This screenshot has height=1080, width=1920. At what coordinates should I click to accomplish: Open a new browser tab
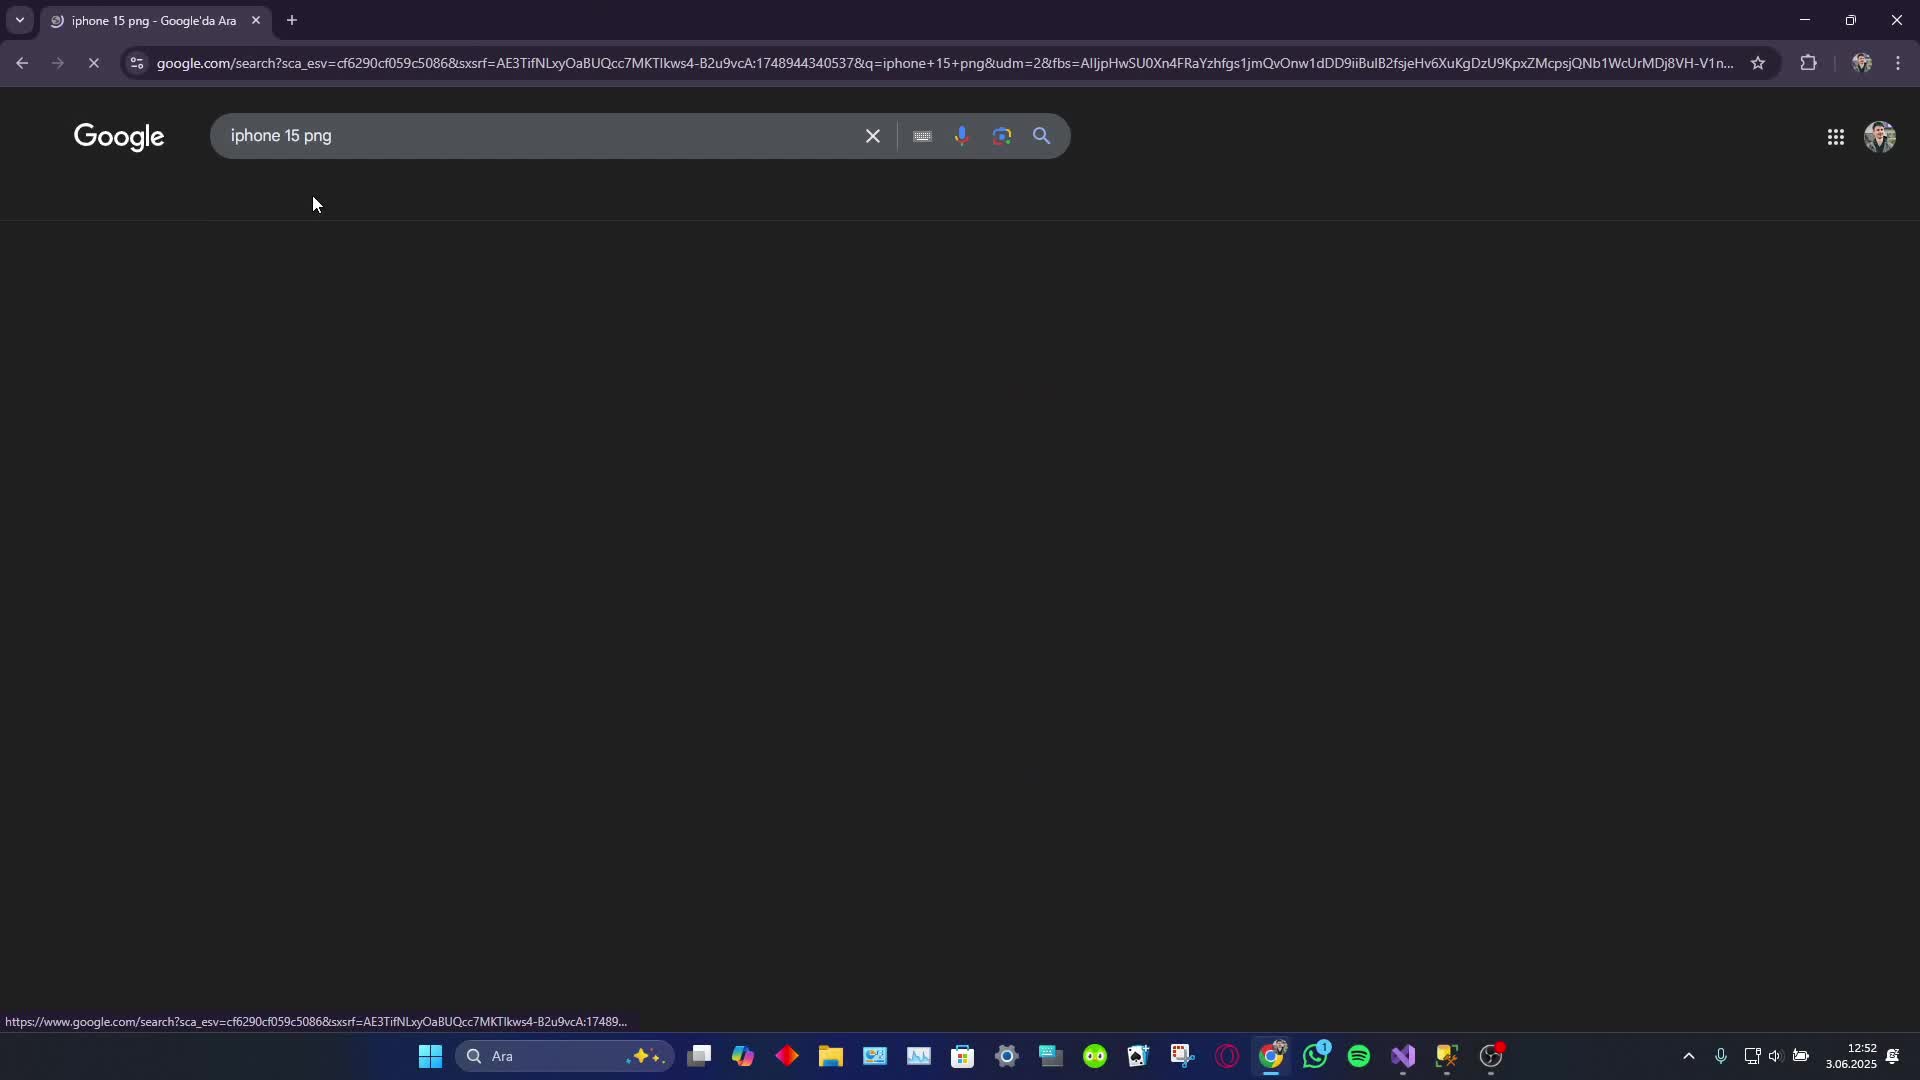click(x=292, y=20)
